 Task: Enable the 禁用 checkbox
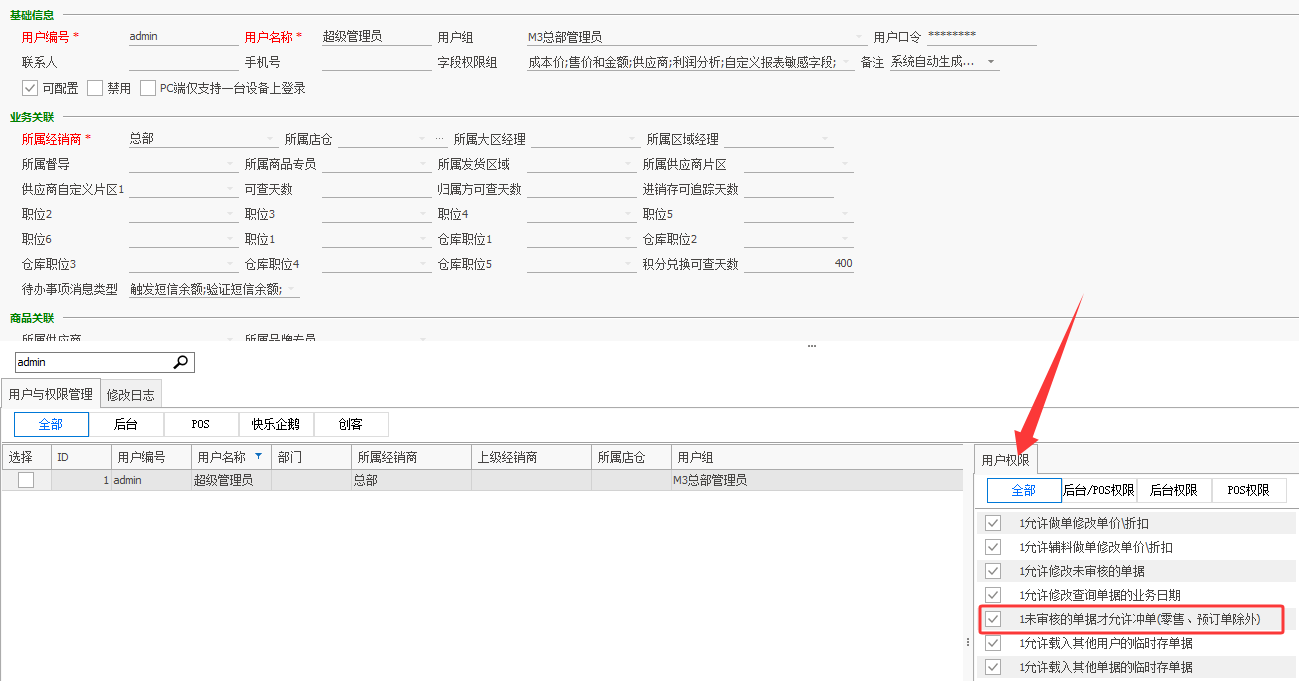[95, 88]
